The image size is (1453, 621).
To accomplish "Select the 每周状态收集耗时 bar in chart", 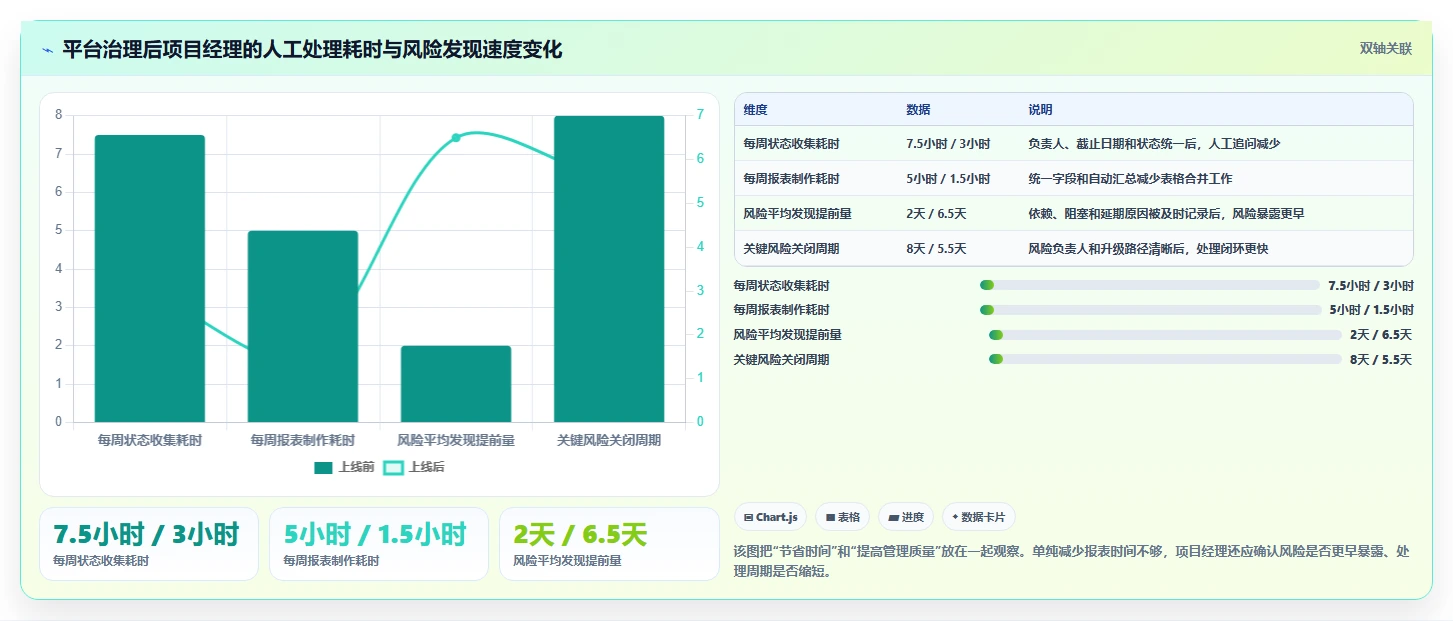I will tap(150, 278).
